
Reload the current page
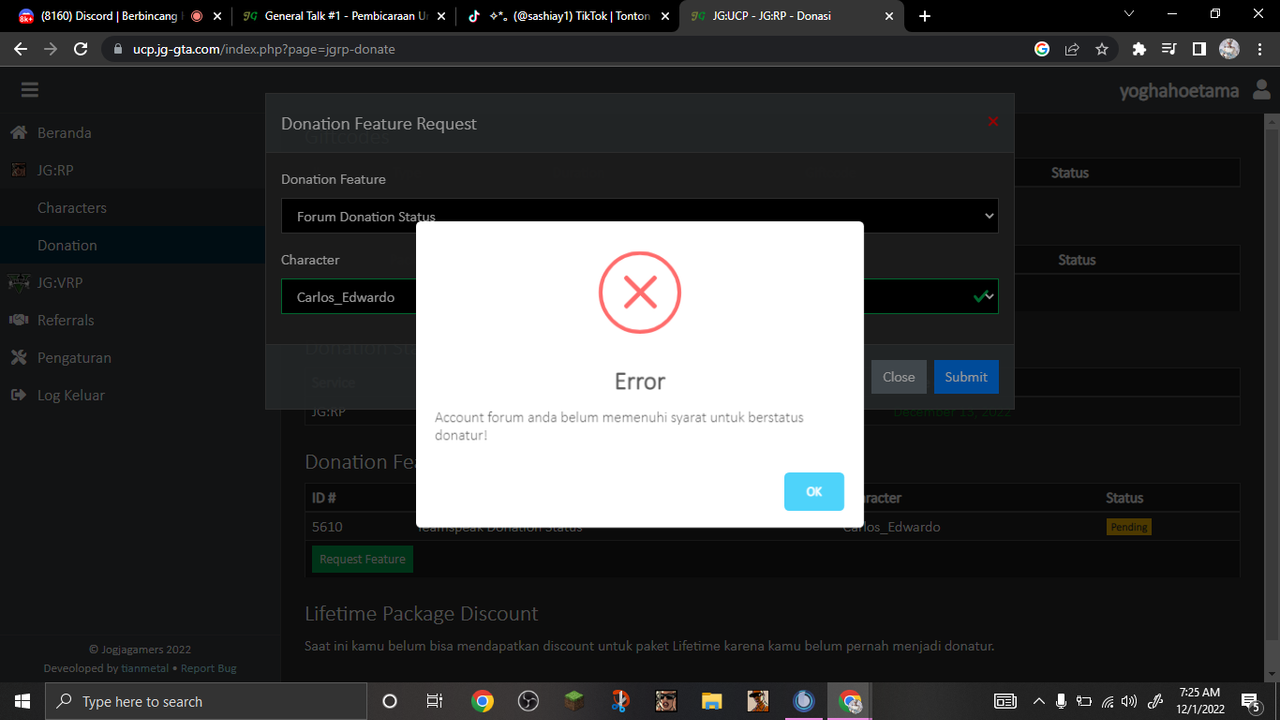click(x=82, y=49)
